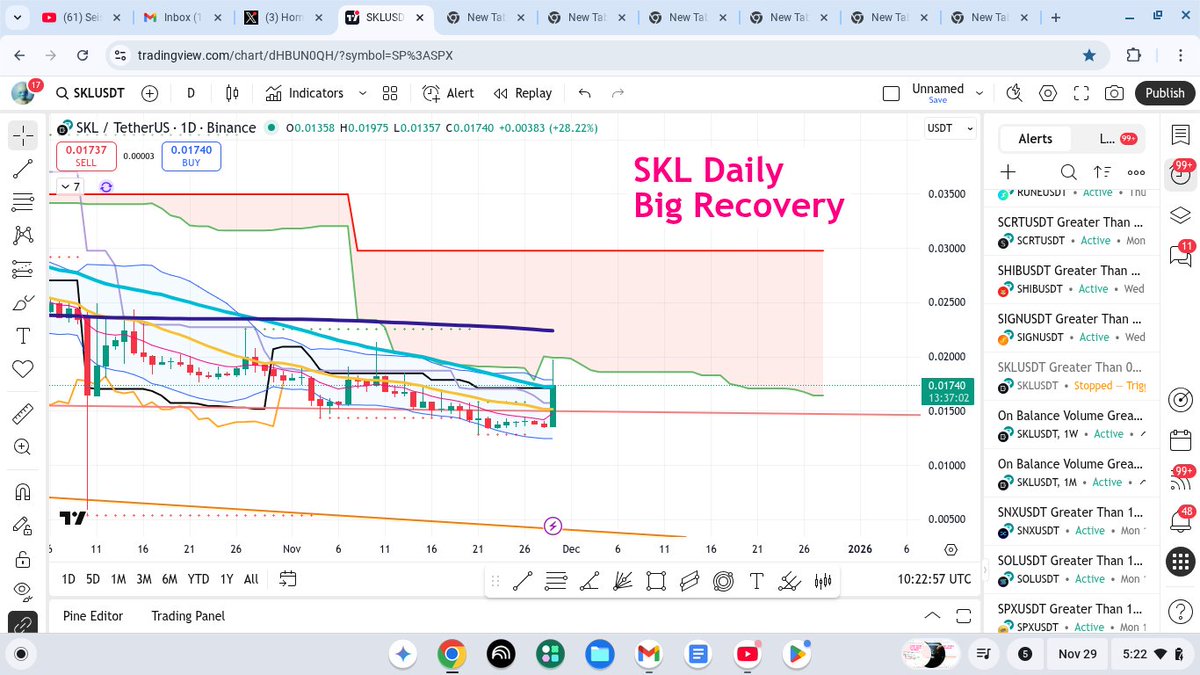
Task: Select the 1D date range
Action: (68, 578)
